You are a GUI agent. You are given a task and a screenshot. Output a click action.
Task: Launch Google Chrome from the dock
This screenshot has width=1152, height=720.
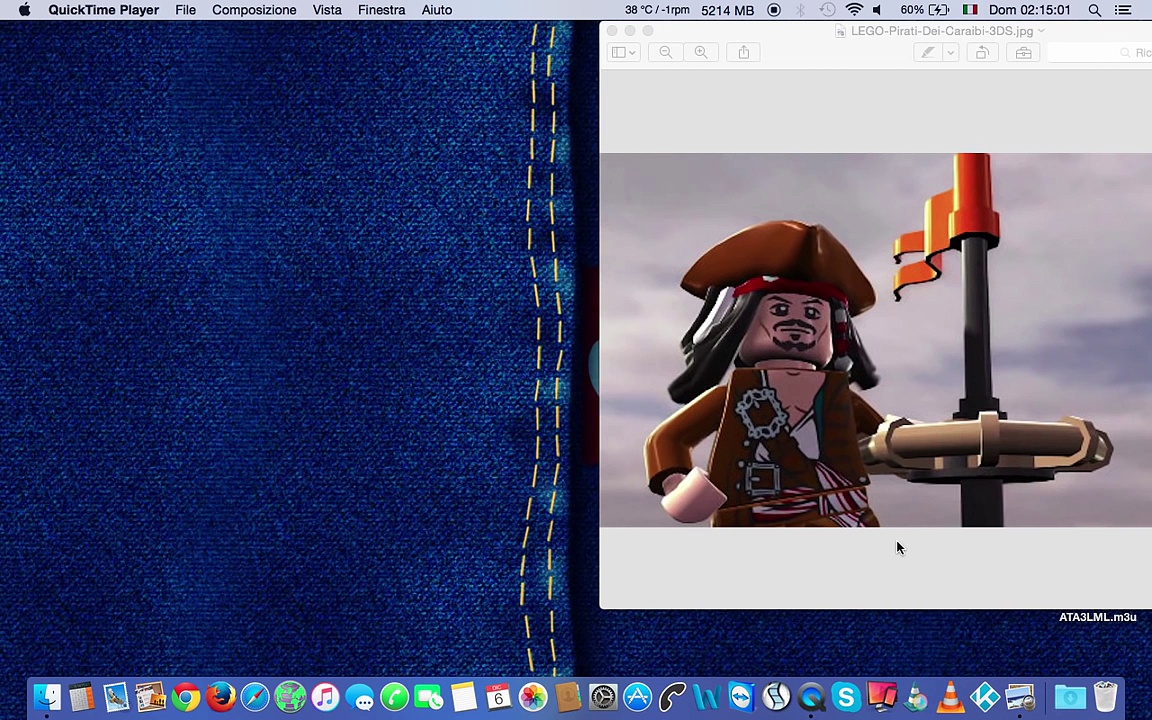pos(186,696)
